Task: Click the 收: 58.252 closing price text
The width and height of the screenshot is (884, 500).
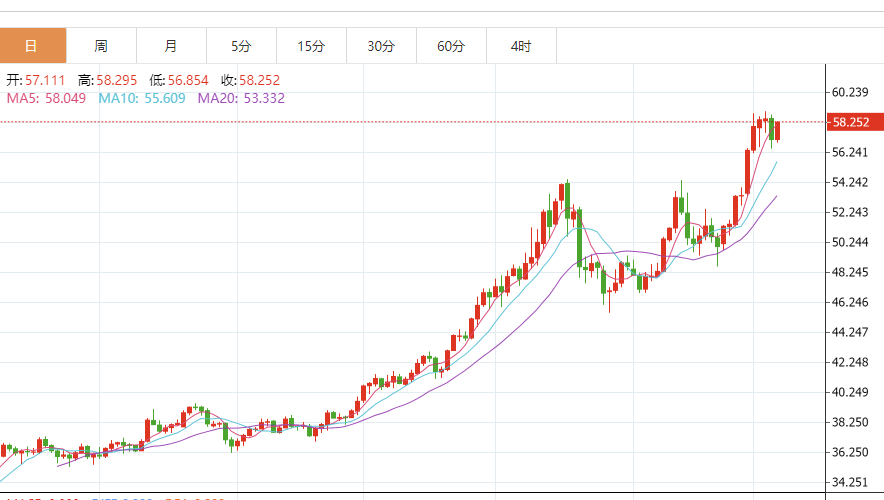Action: tap(250, 79)
